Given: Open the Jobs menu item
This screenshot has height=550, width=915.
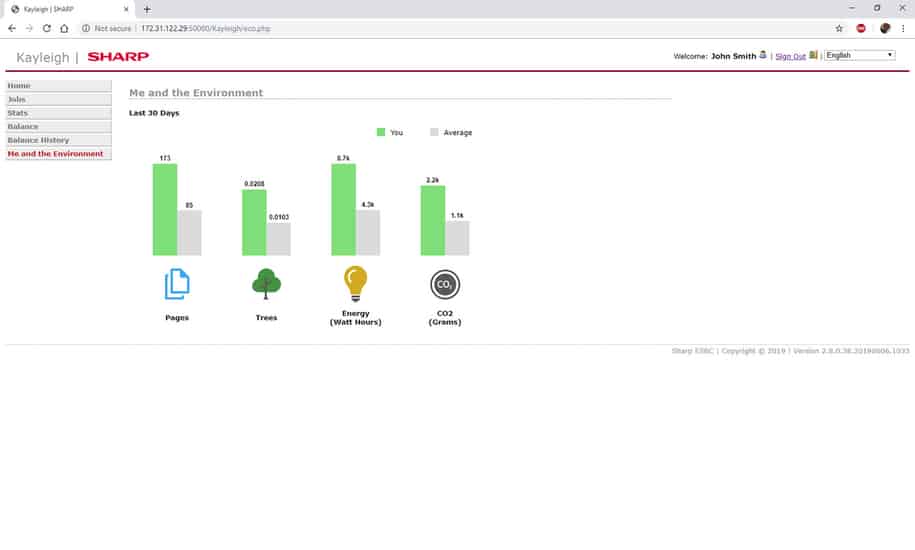Looking at the screenshot, I should click(x=58, y=100).
